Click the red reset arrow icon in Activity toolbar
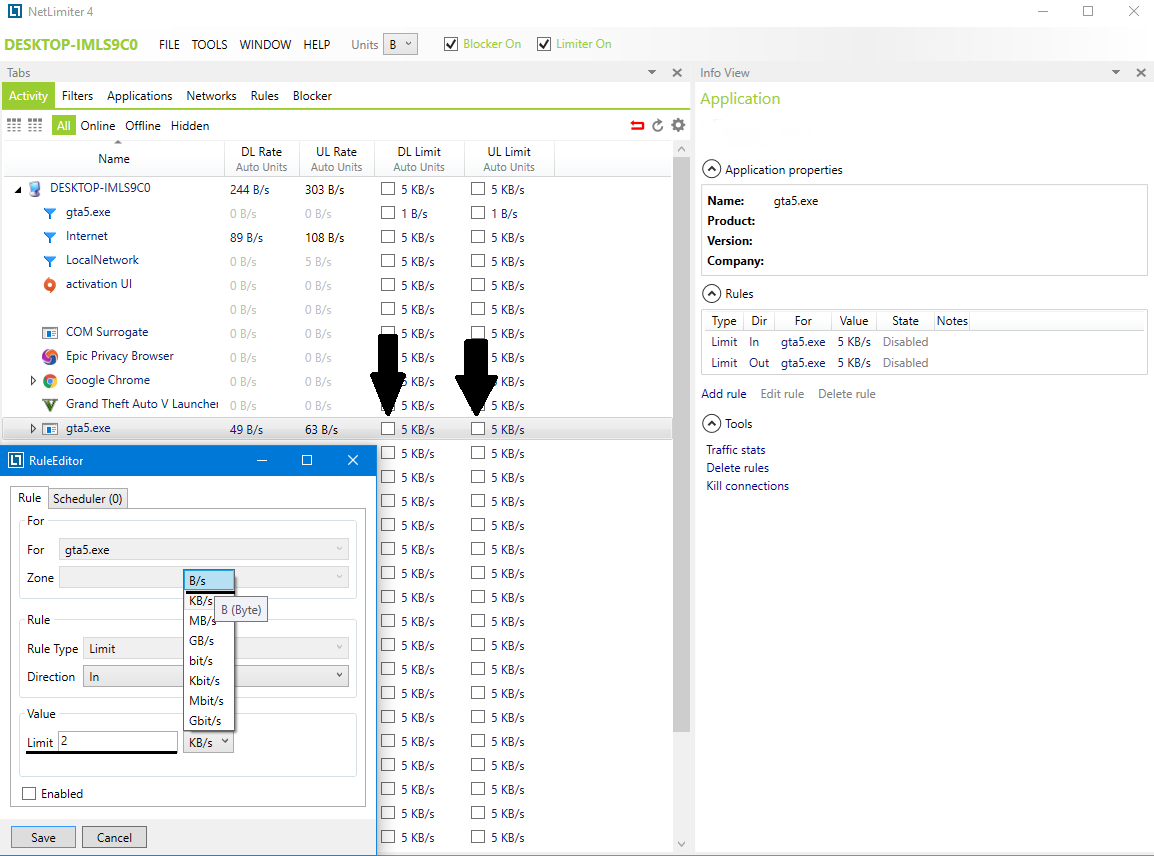1154x856 pixels. tap(637, 126)
